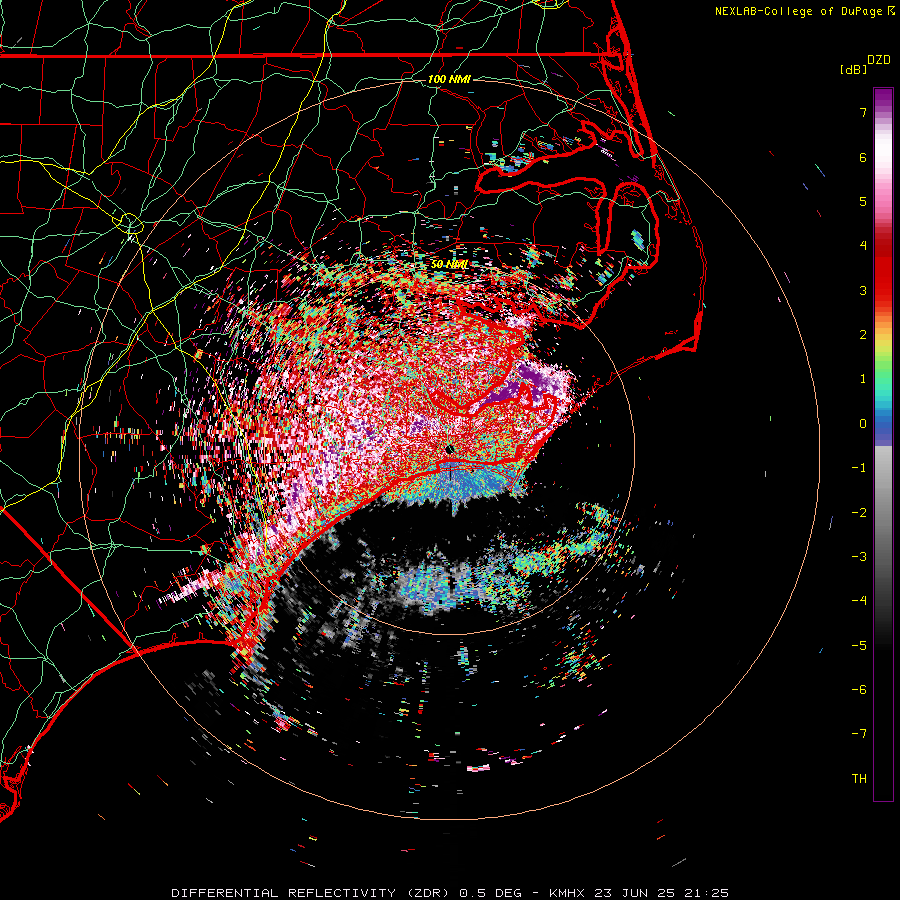Click the 2 tick label on the scale

click(x=863, y=335)
